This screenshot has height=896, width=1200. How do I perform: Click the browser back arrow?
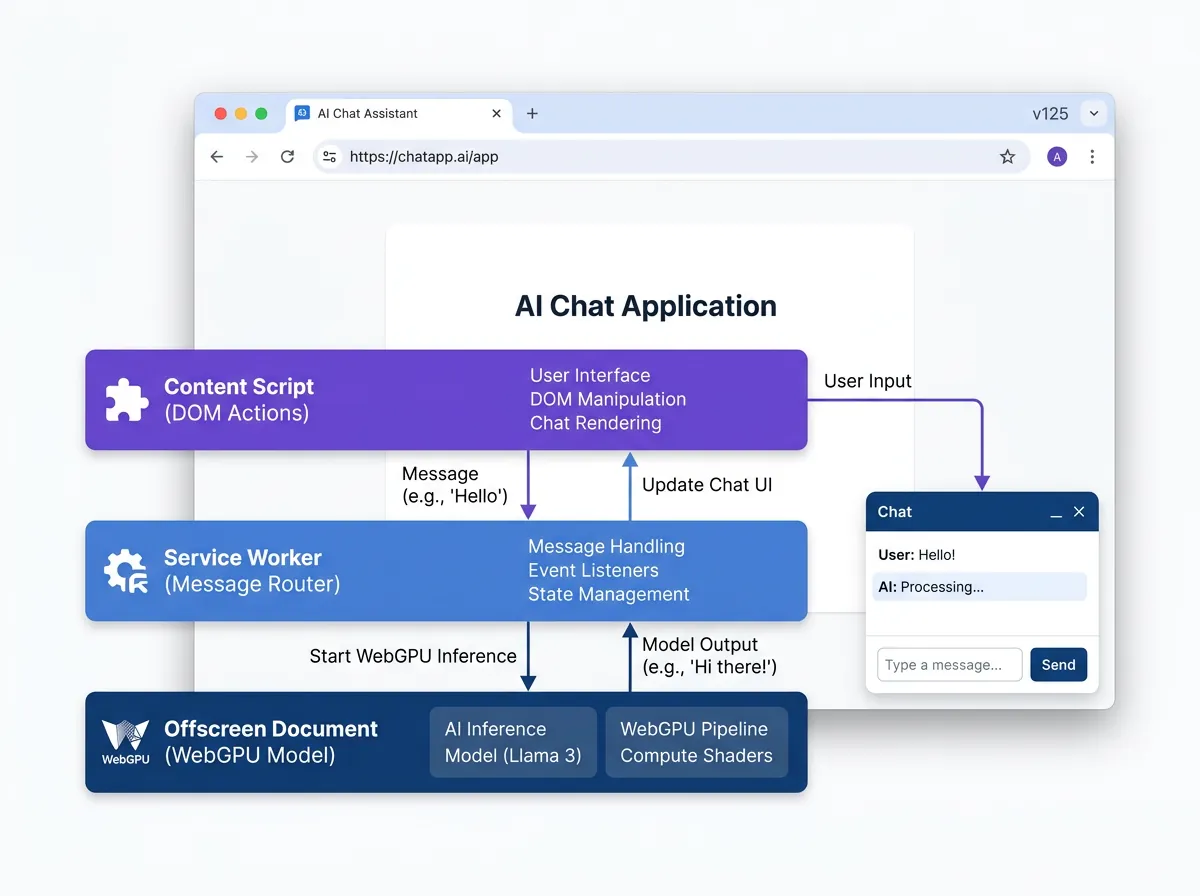coord(216,157)
